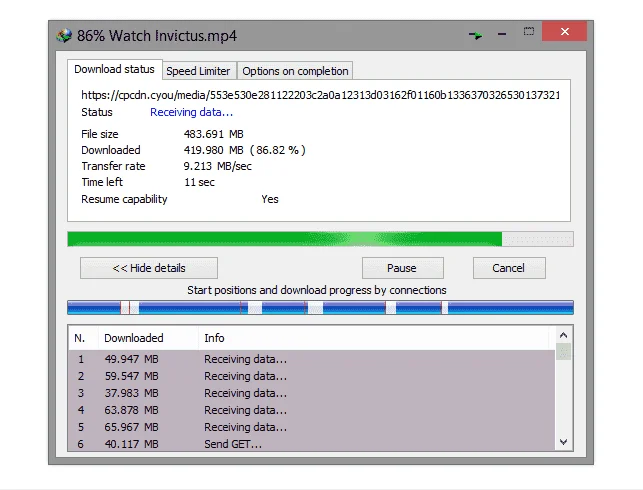Click the << Hide details button
This screenshot has width=643, height=490.
point(149,268)
